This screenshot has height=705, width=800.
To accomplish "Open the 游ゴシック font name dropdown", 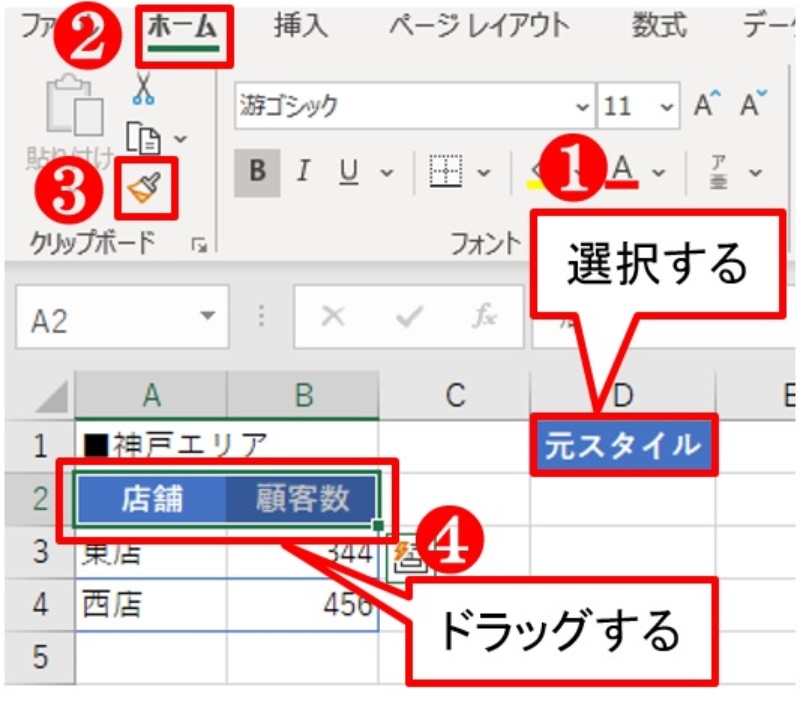I will tap(583, 106).
